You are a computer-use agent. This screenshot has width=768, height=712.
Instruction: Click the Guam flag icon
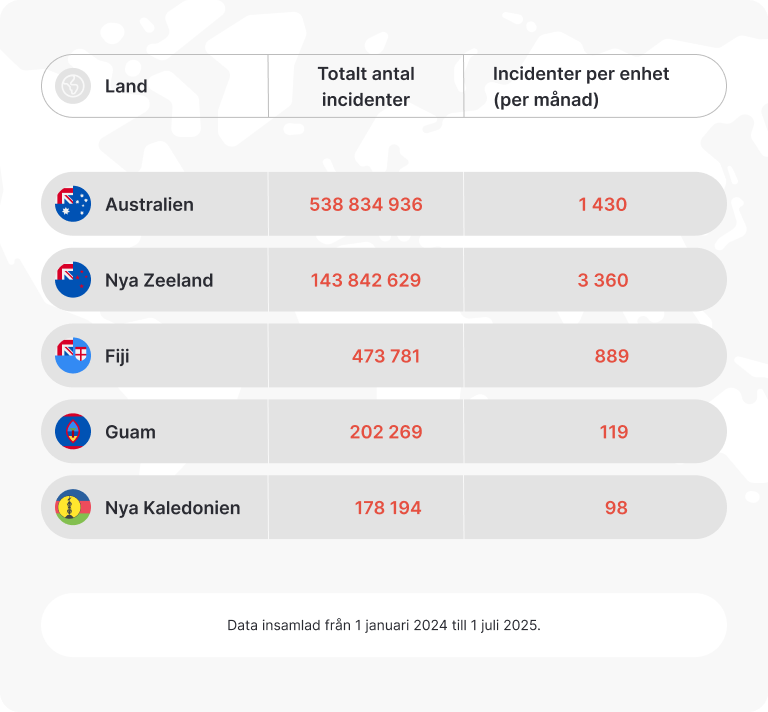pyautogui.click(x=73, y=432)
